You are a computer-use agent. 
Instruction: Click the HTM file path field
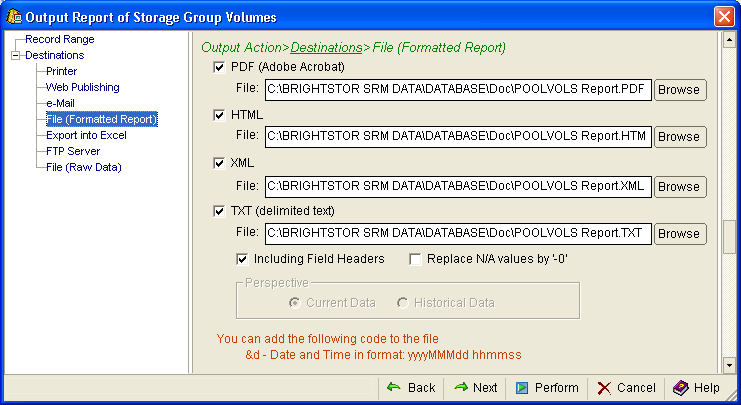458,137
